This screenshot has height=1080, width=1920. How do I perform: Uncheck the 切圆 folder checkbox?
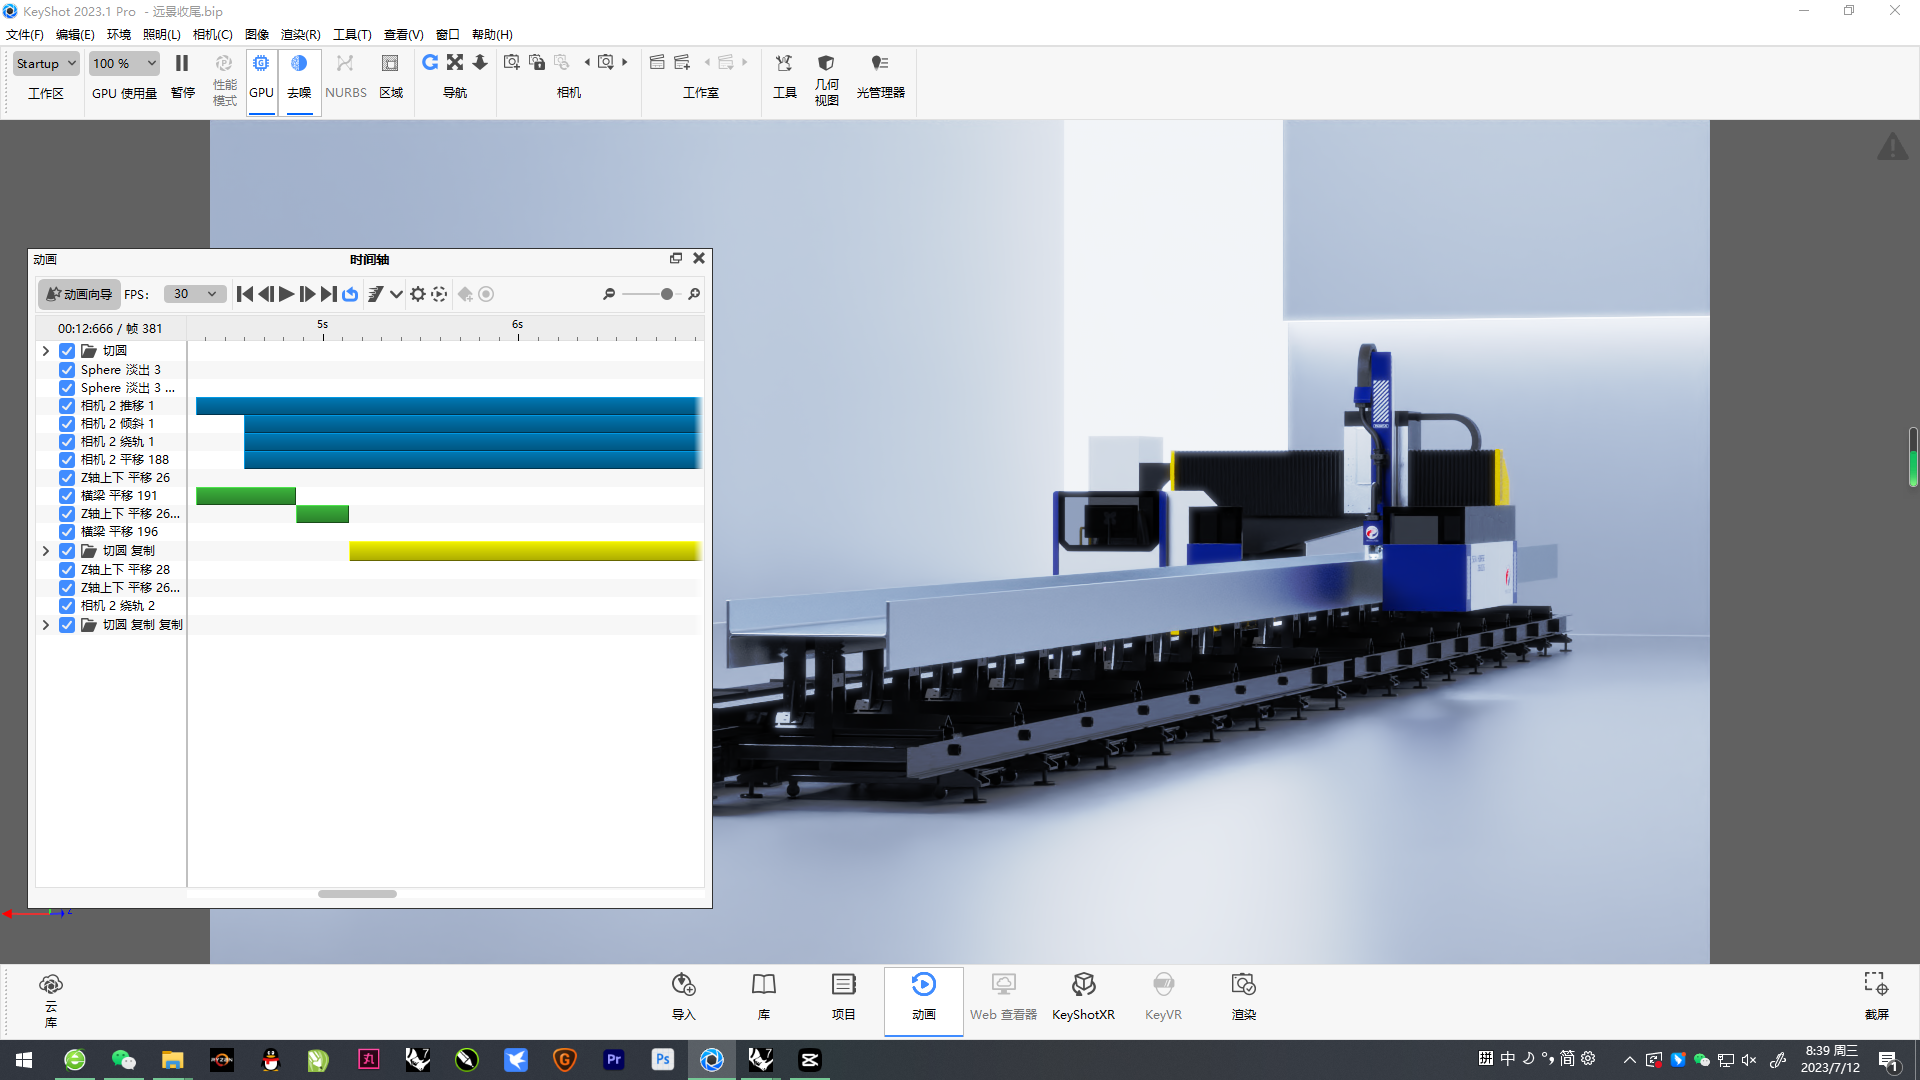(x=66, y=350)
